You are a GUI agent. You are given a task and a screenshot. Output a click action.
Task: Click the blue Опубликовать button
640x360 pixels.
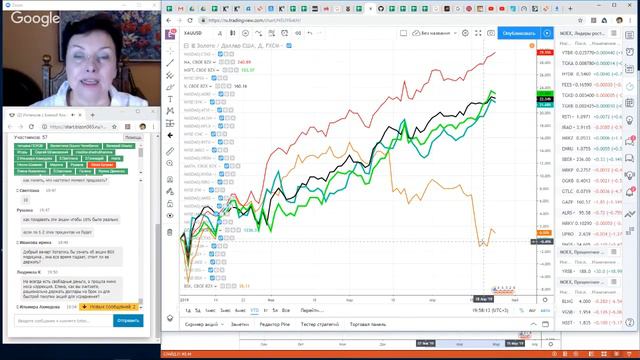click(x=519, y=33)
